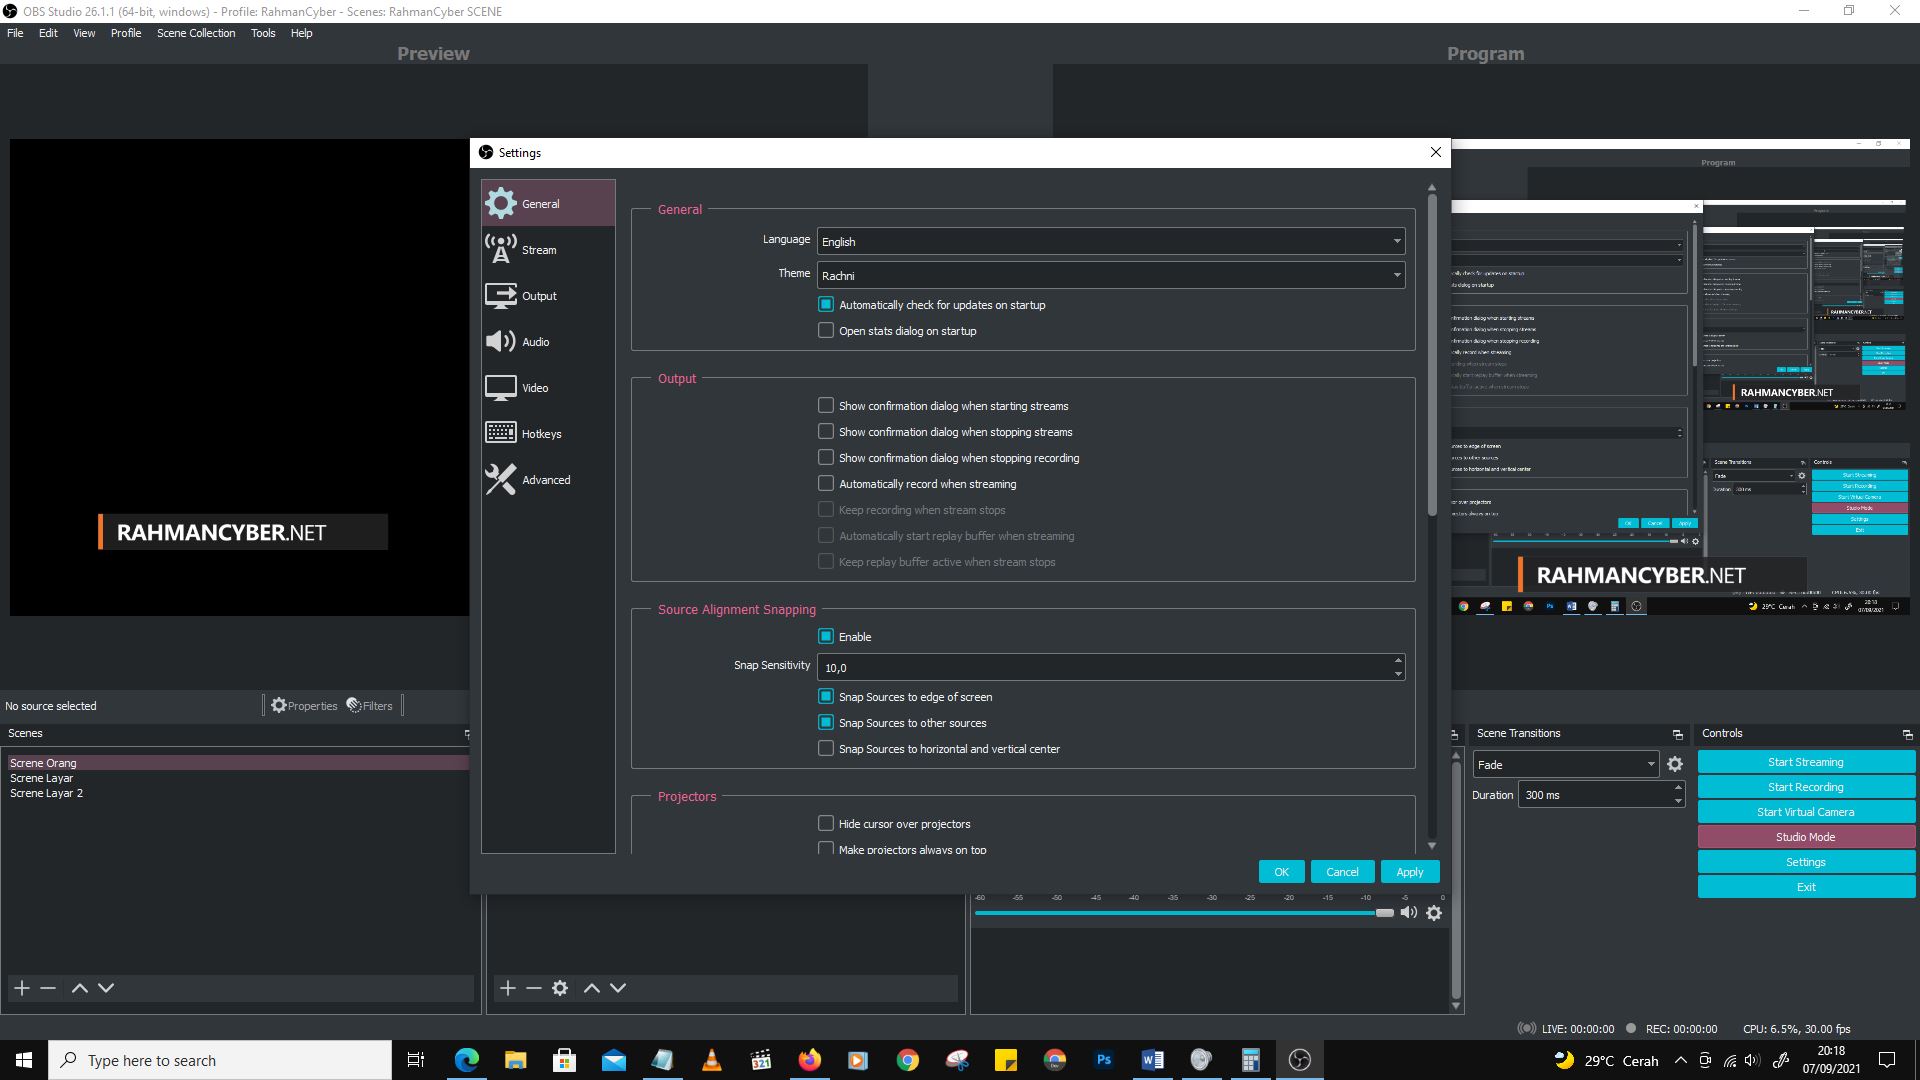Image resolution: width=1920 pixels, height=1080 pixels.
Task: Click the Hotkeys settings icon
Action: pyautogui.click(x=500, y=433)
